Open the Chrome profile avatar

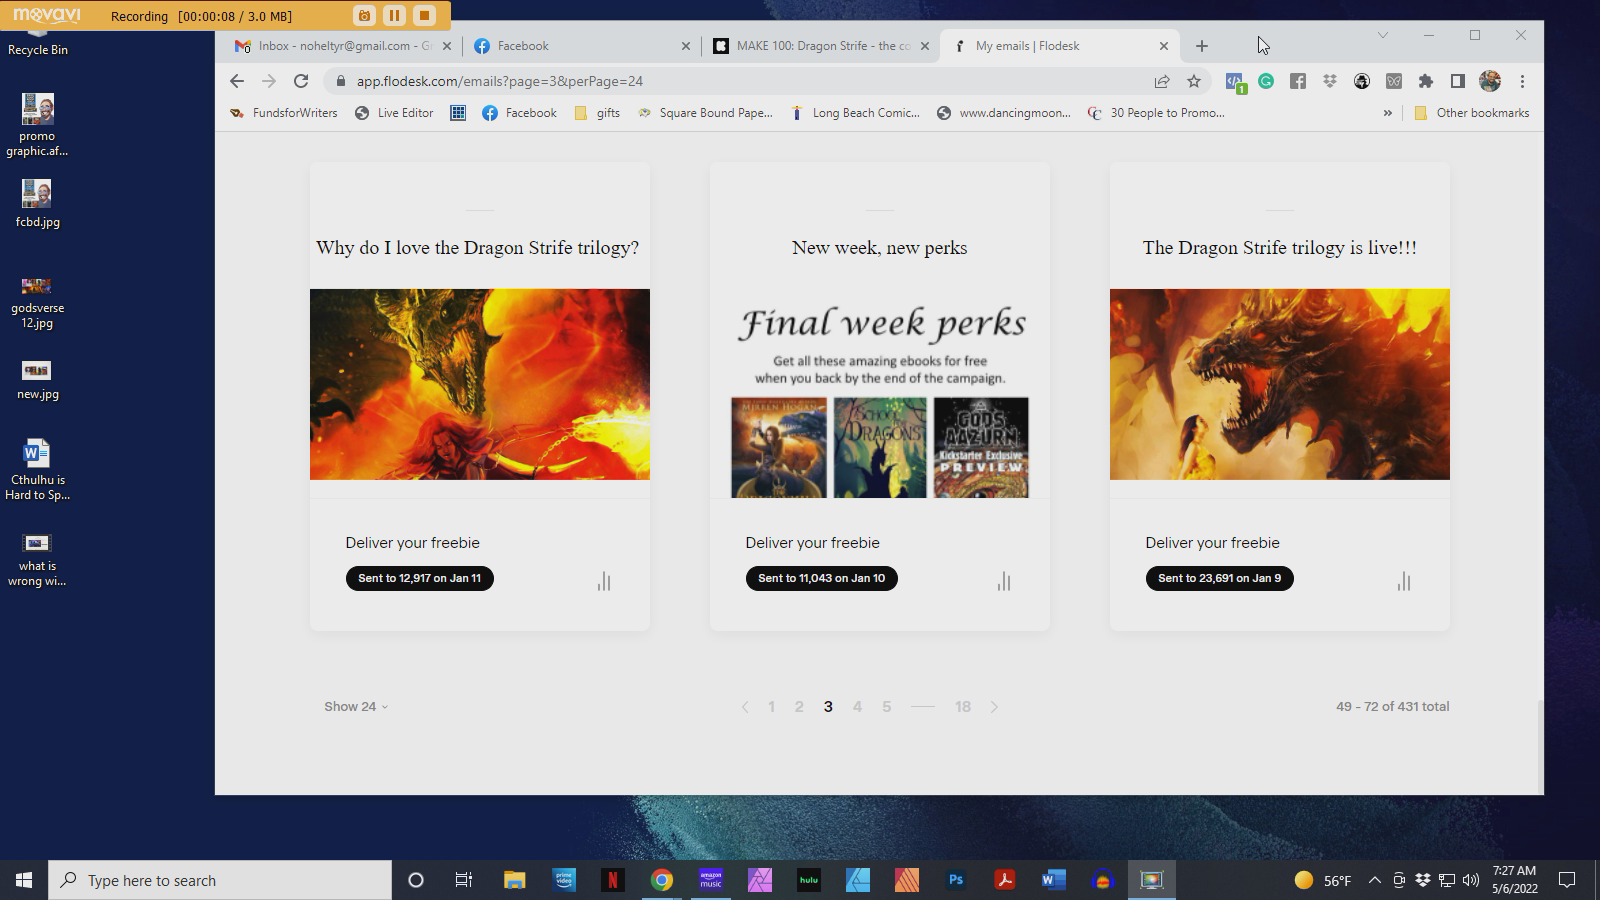tap(1490, 81)
